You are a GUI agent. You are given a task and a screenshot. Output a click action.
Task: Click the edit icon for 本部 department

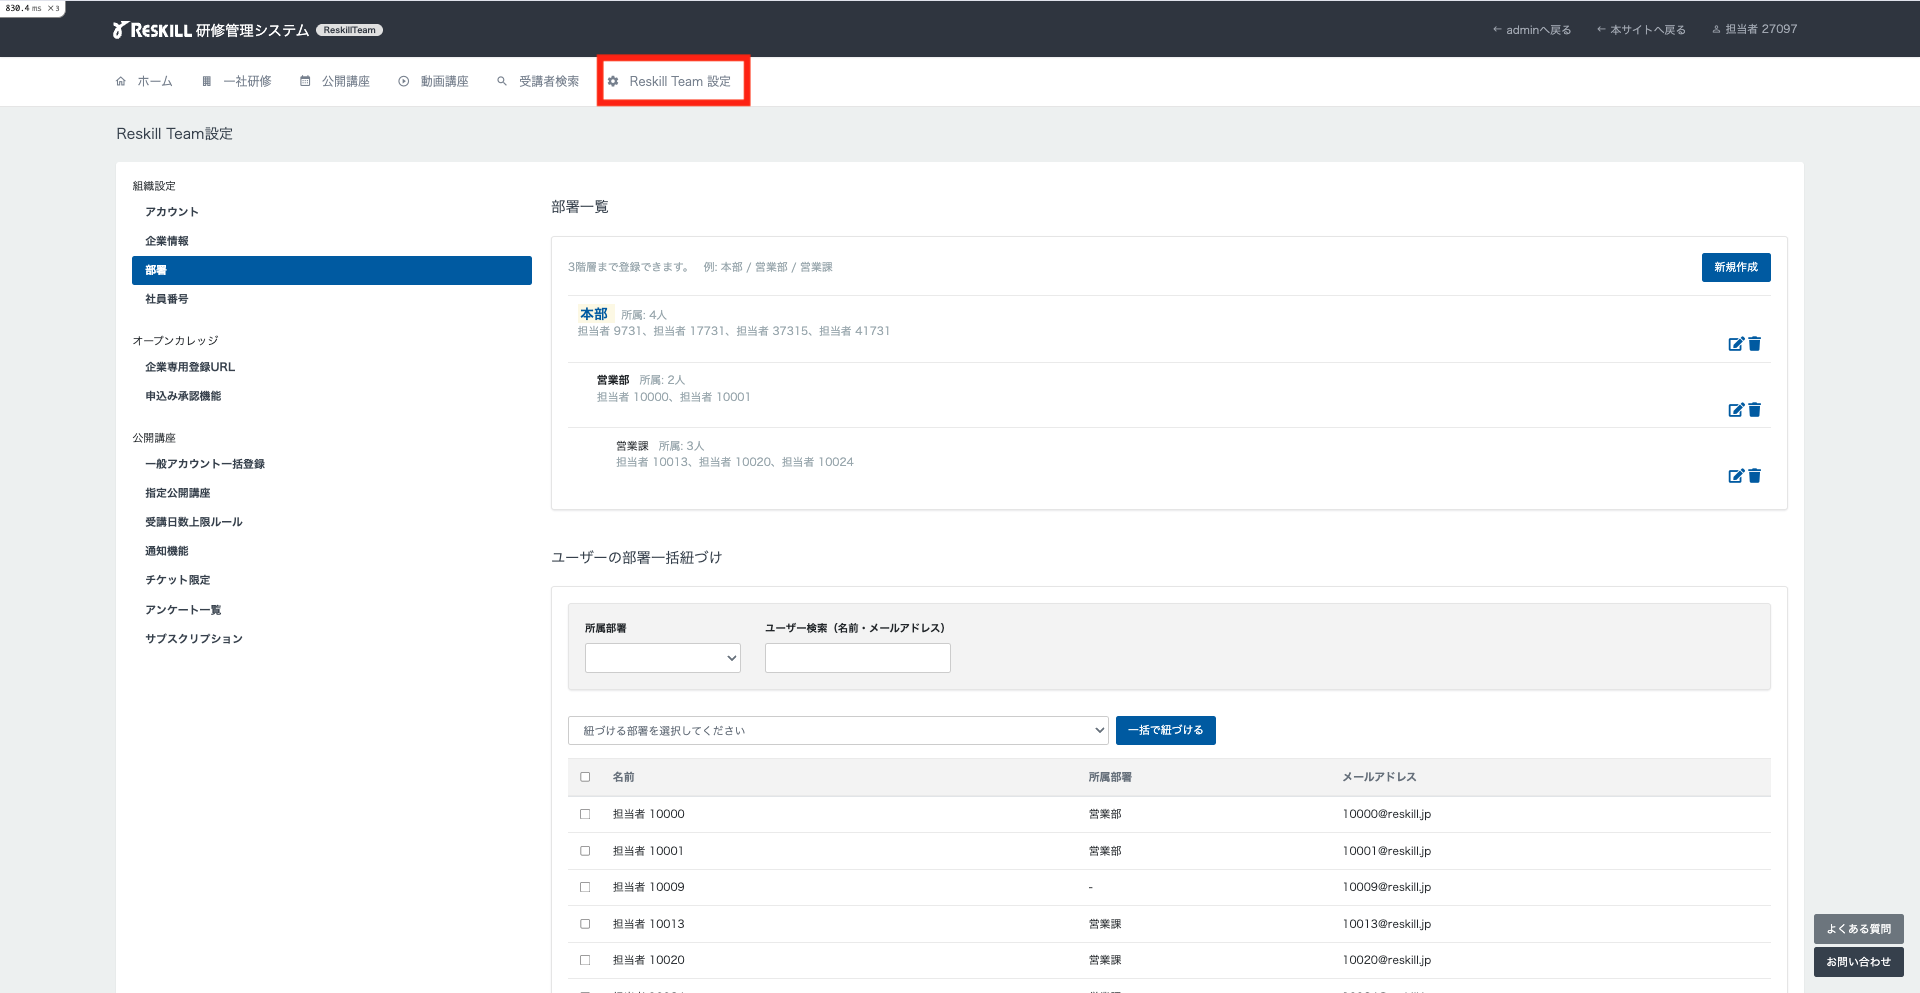(x=1735, y=344)
